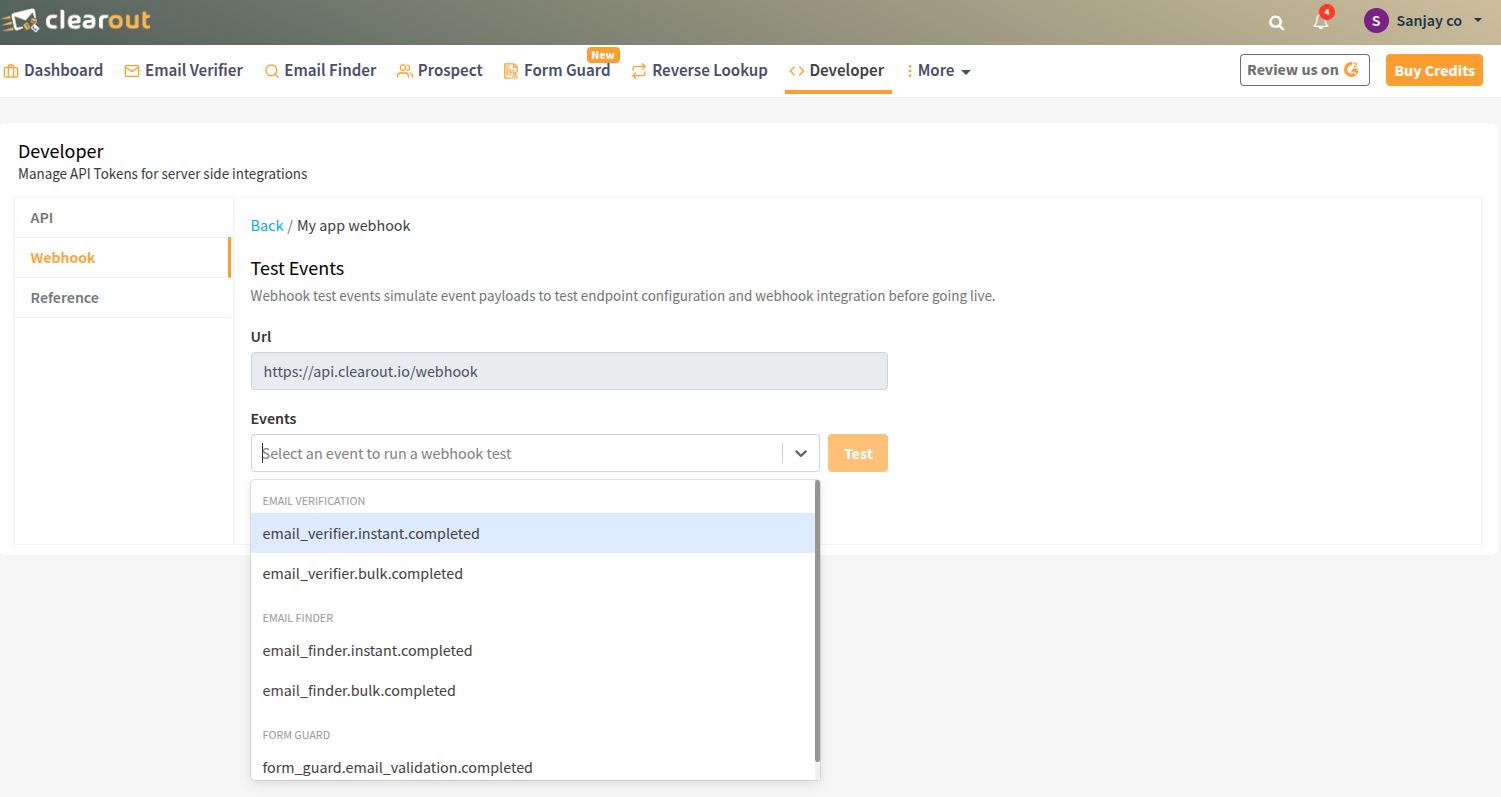Viewport: 1501px width, 797px height.
Task: Click the events dropdown list scrollbar
Action: pos(817,620)
